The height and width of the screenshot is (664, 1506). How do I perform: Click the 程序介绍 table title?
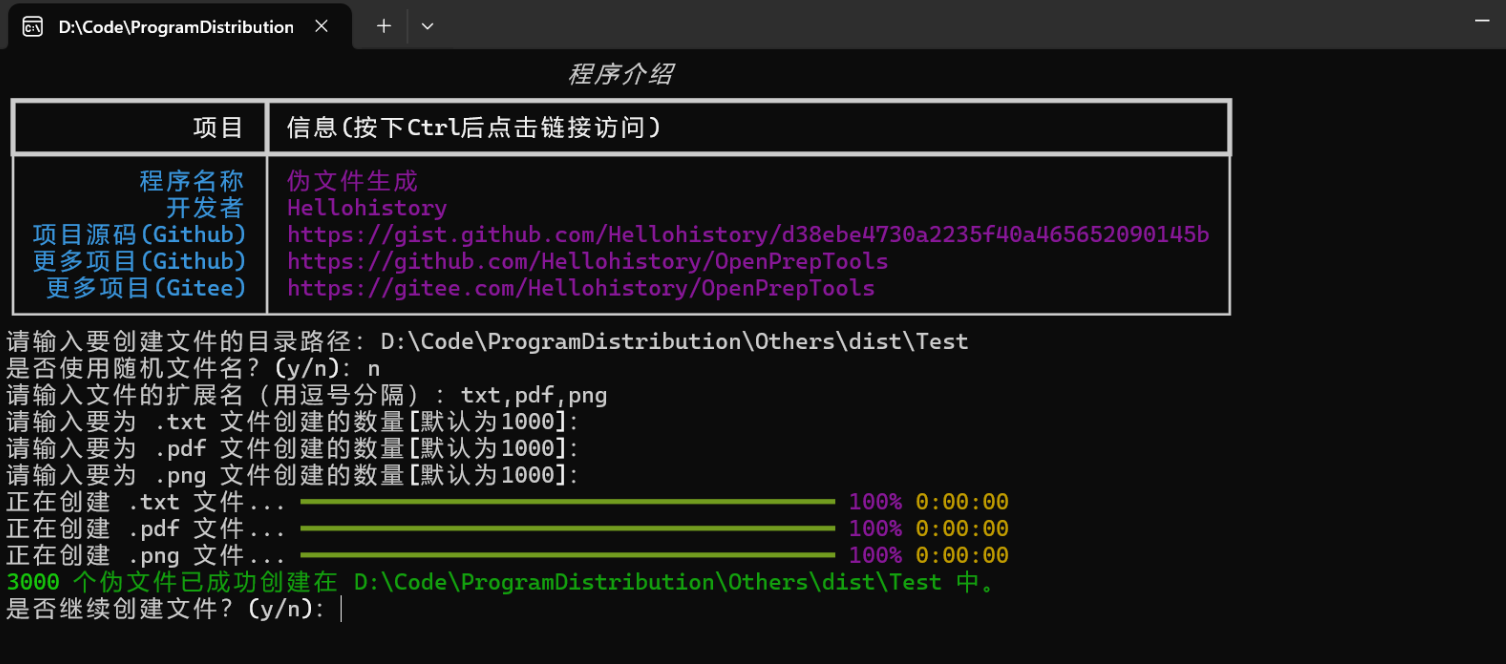coord(620,75)
